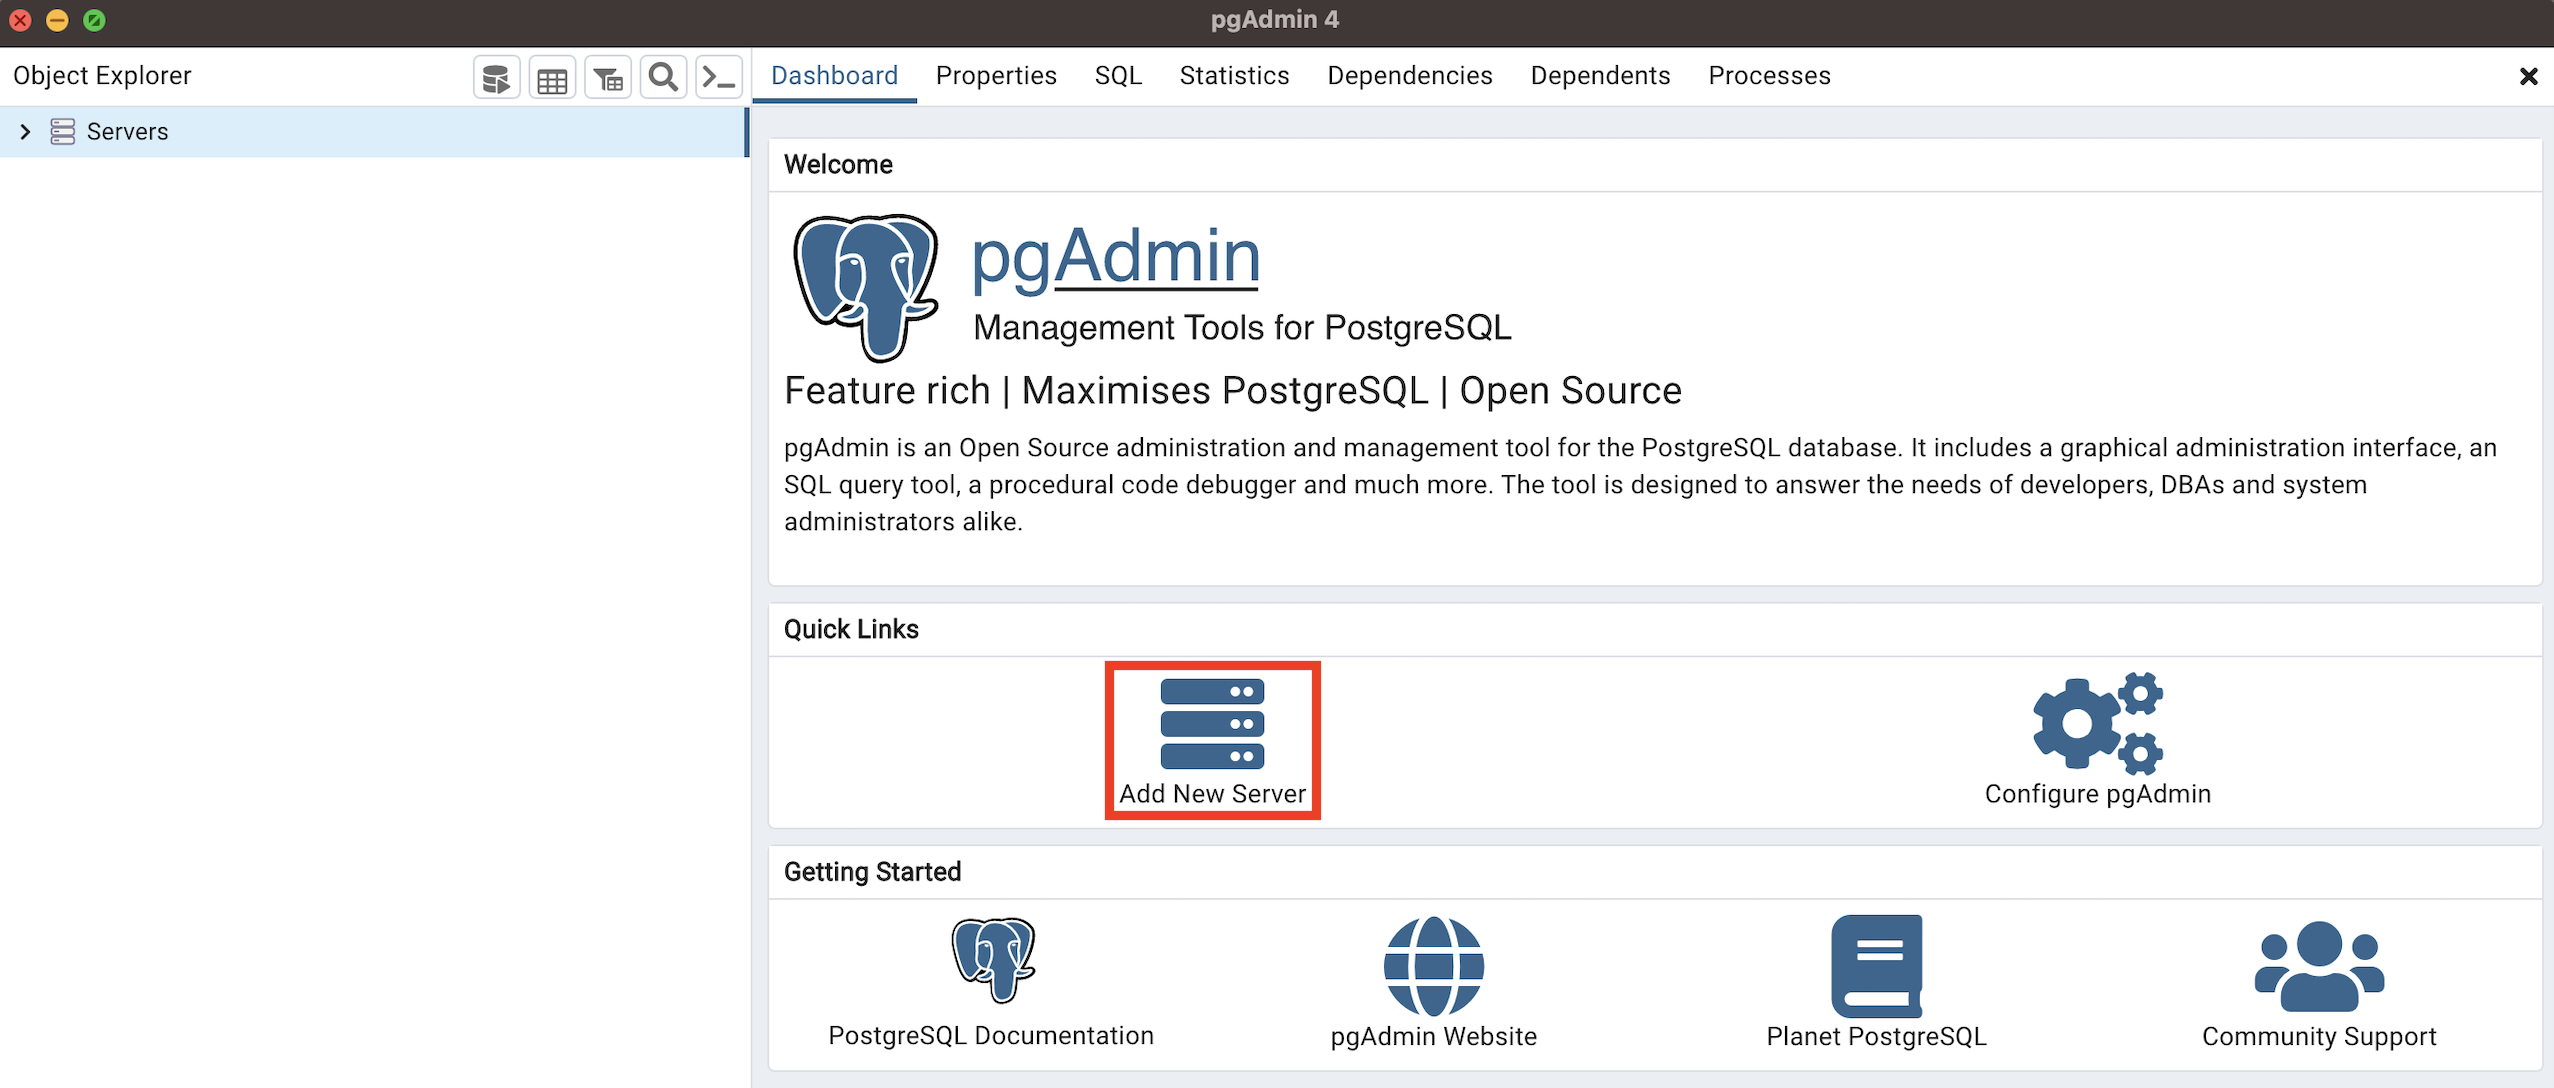Open Search Objects magnifier icon
The width and height of the screenshot is (2554, 1088).
point(663,78)
